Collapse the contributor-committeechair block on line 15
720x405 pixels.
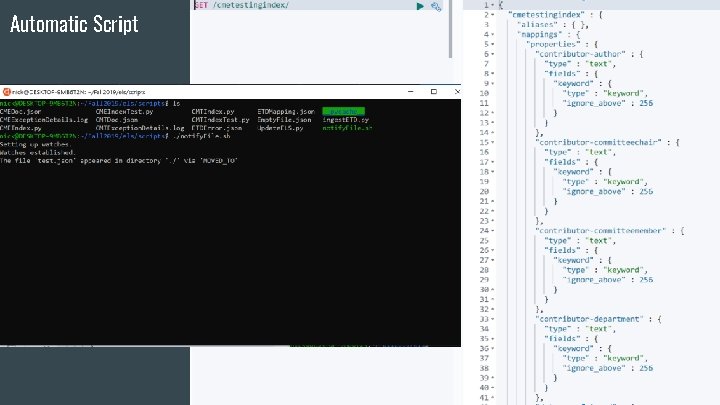493,142
